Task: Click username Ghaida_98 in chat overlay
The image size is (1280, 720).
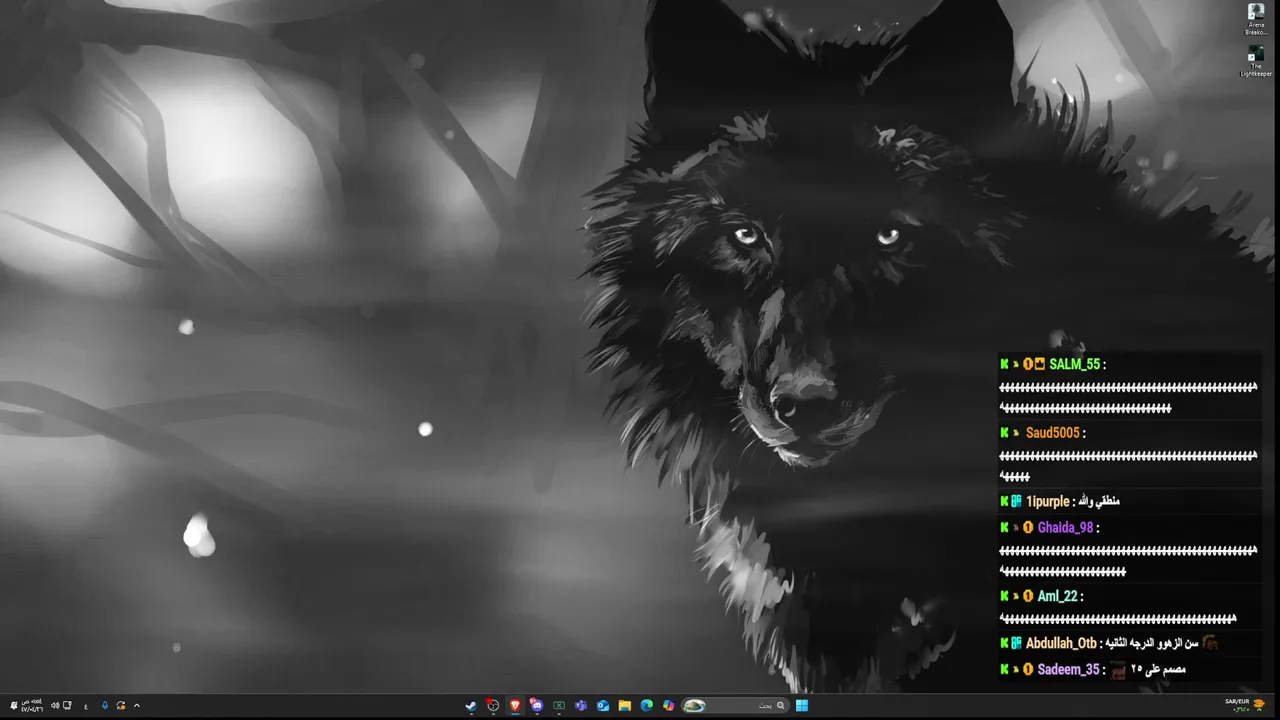Action: click(1066, 527)
